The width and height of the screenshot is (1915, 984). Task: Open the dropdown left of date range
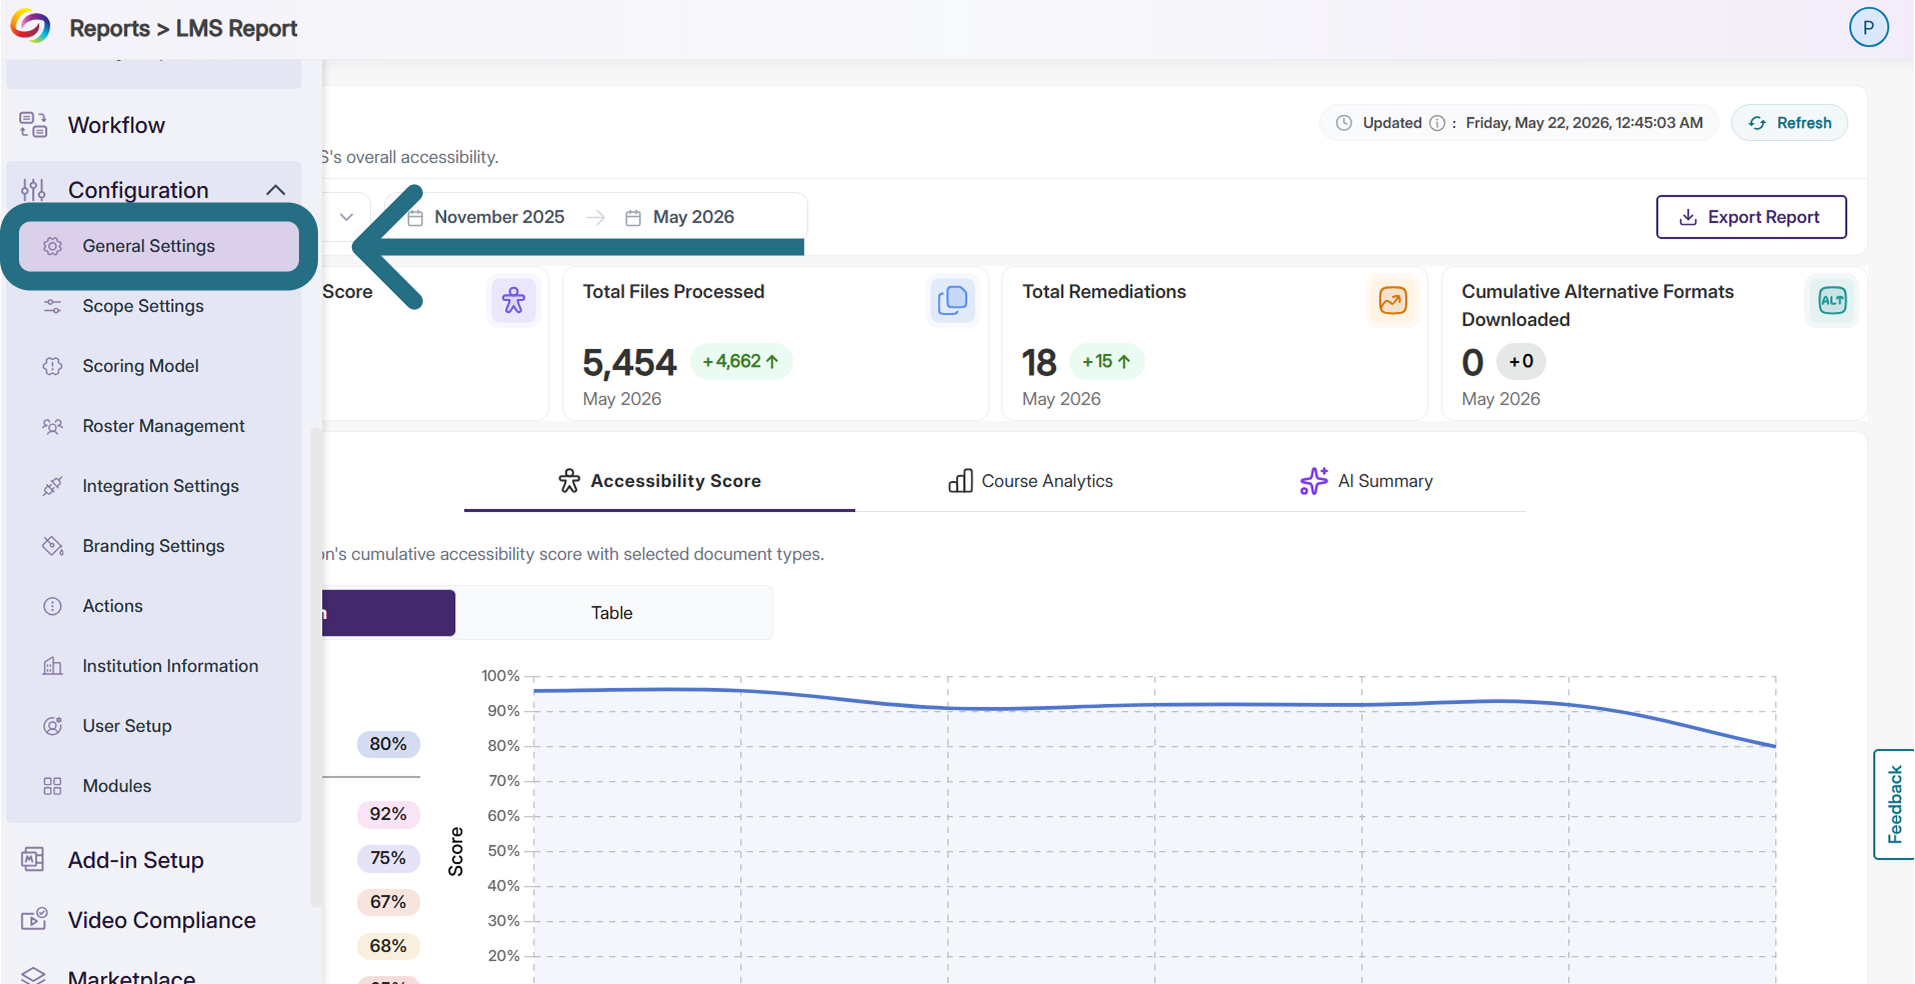click(x=346, y=217)
